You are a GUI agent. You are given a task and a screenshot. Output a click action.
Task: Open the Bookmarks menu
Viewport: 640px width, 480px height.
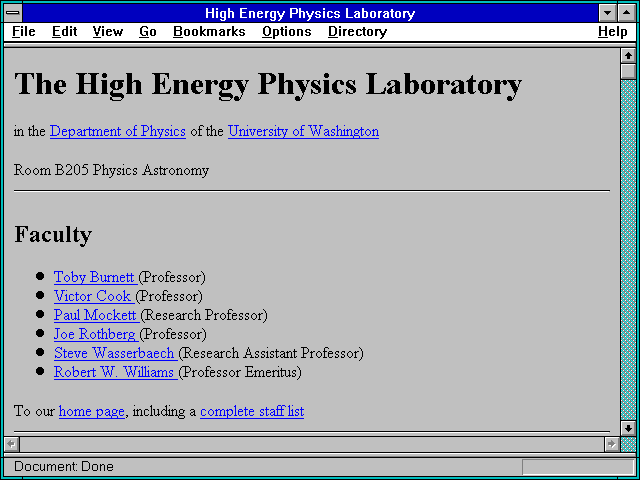click(209, 32)
